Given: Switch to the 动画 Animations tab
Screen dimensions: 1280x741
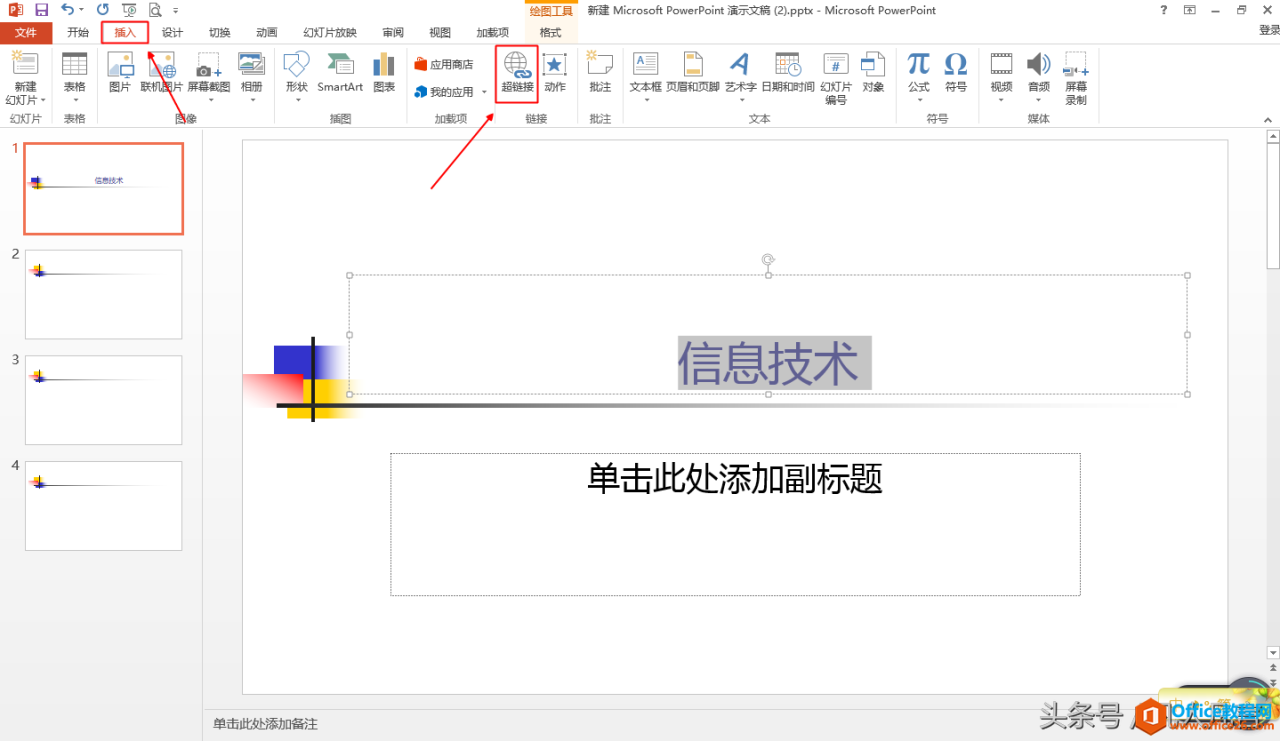Looking at the screenshot, I should pos(266,33).
